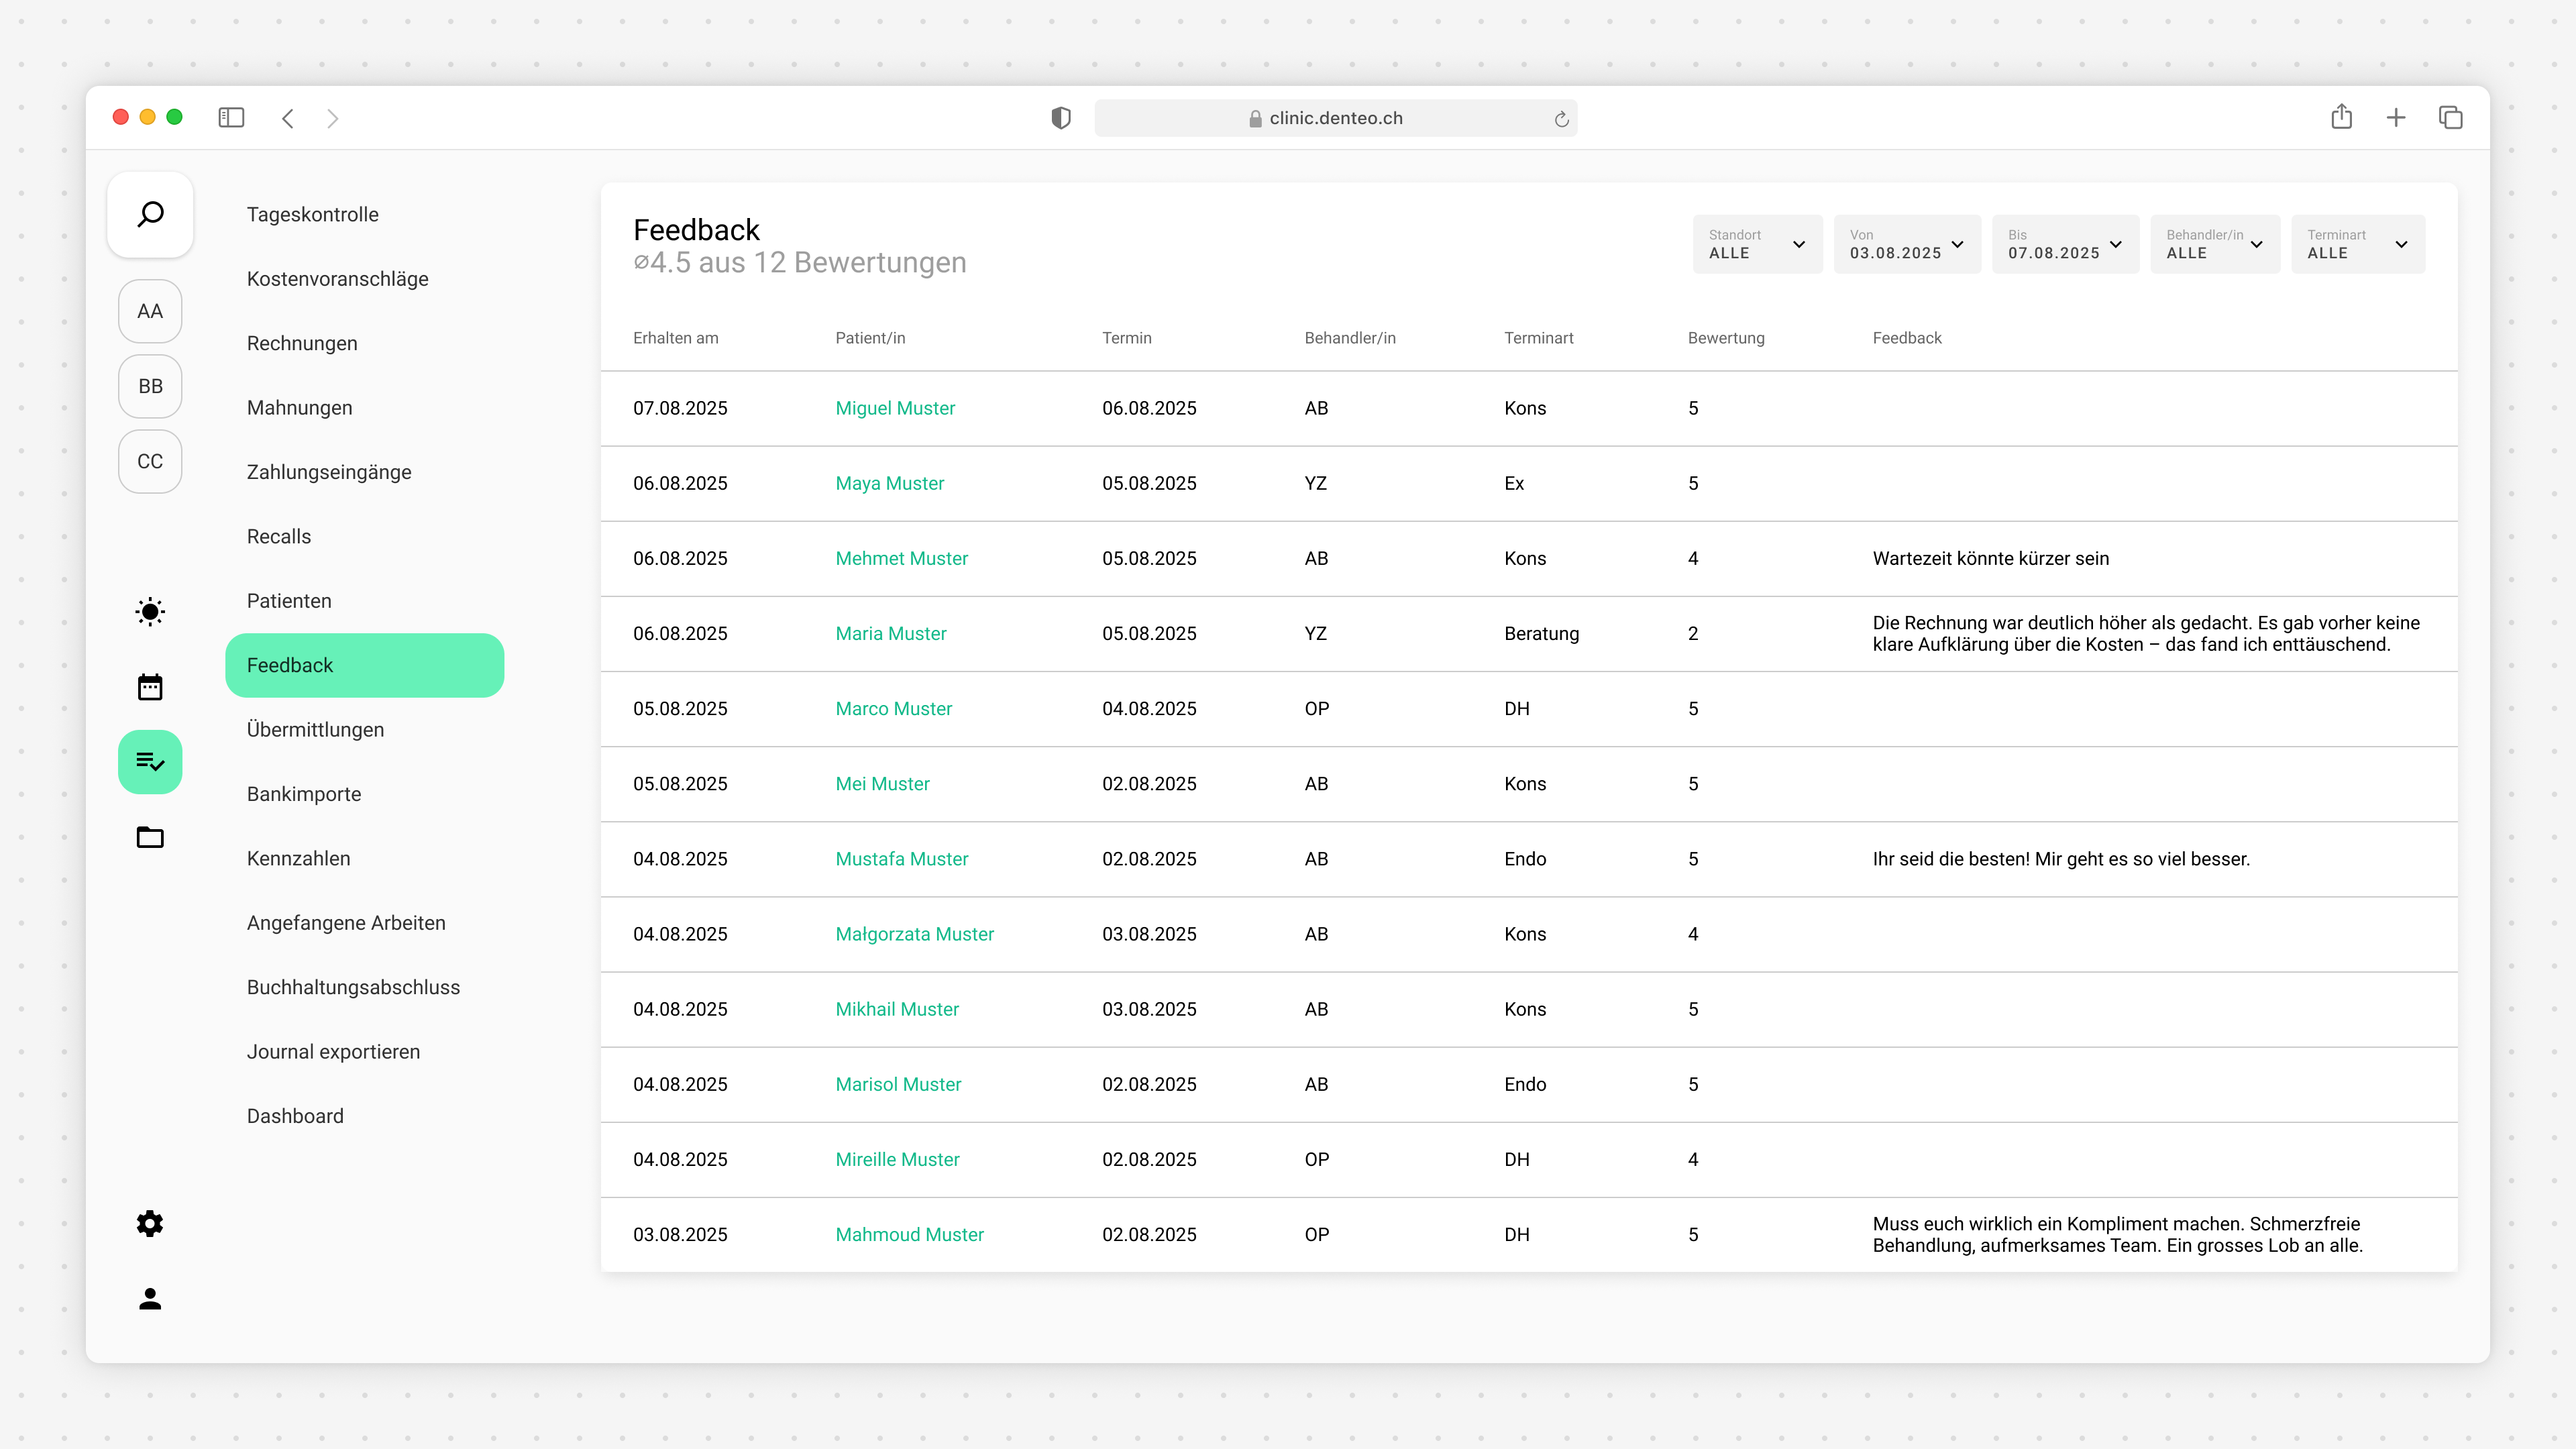Select Kennzahlen in the menu

pyautogui.click(x=298, y=858)
